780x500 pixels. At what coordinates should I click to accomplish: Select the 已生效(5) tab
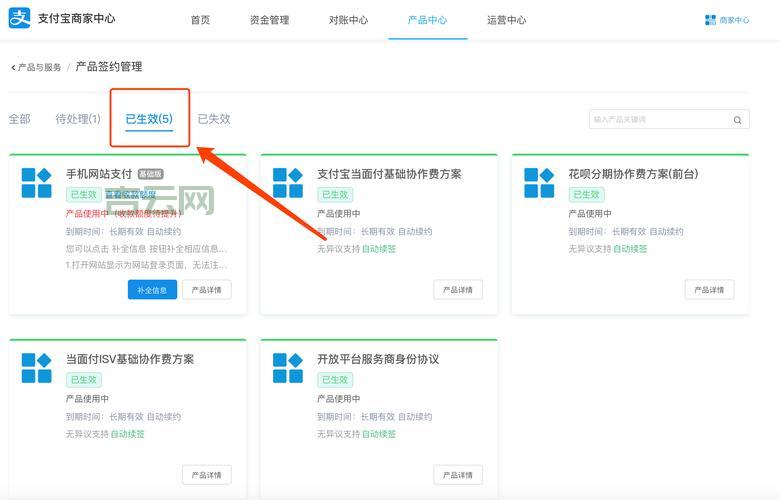pyautogui.click(x=149, y=119)
